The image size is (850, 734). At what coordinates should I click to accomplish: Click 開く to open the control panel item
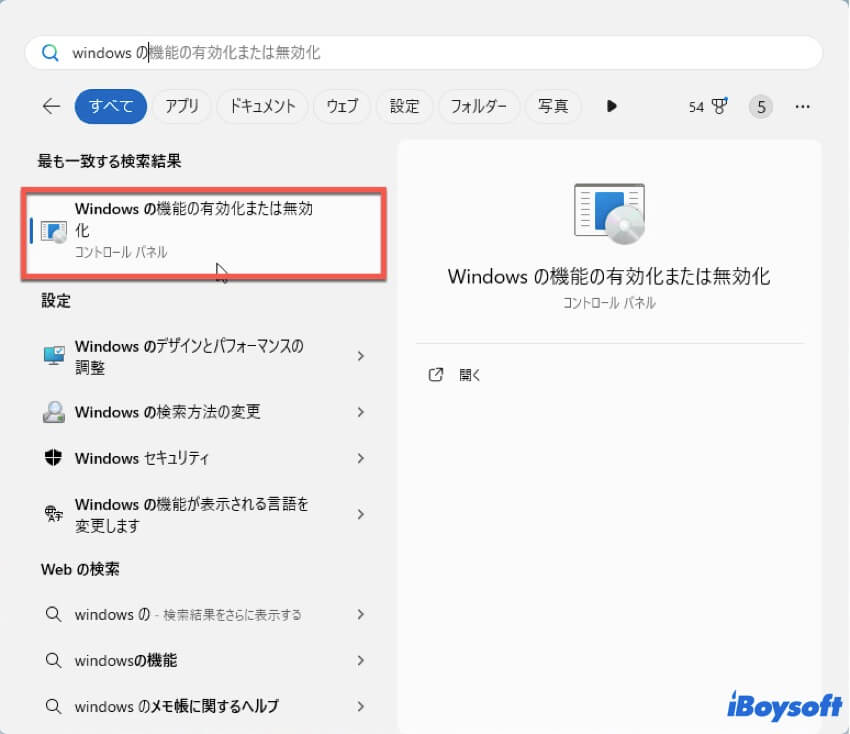point(470,375)
